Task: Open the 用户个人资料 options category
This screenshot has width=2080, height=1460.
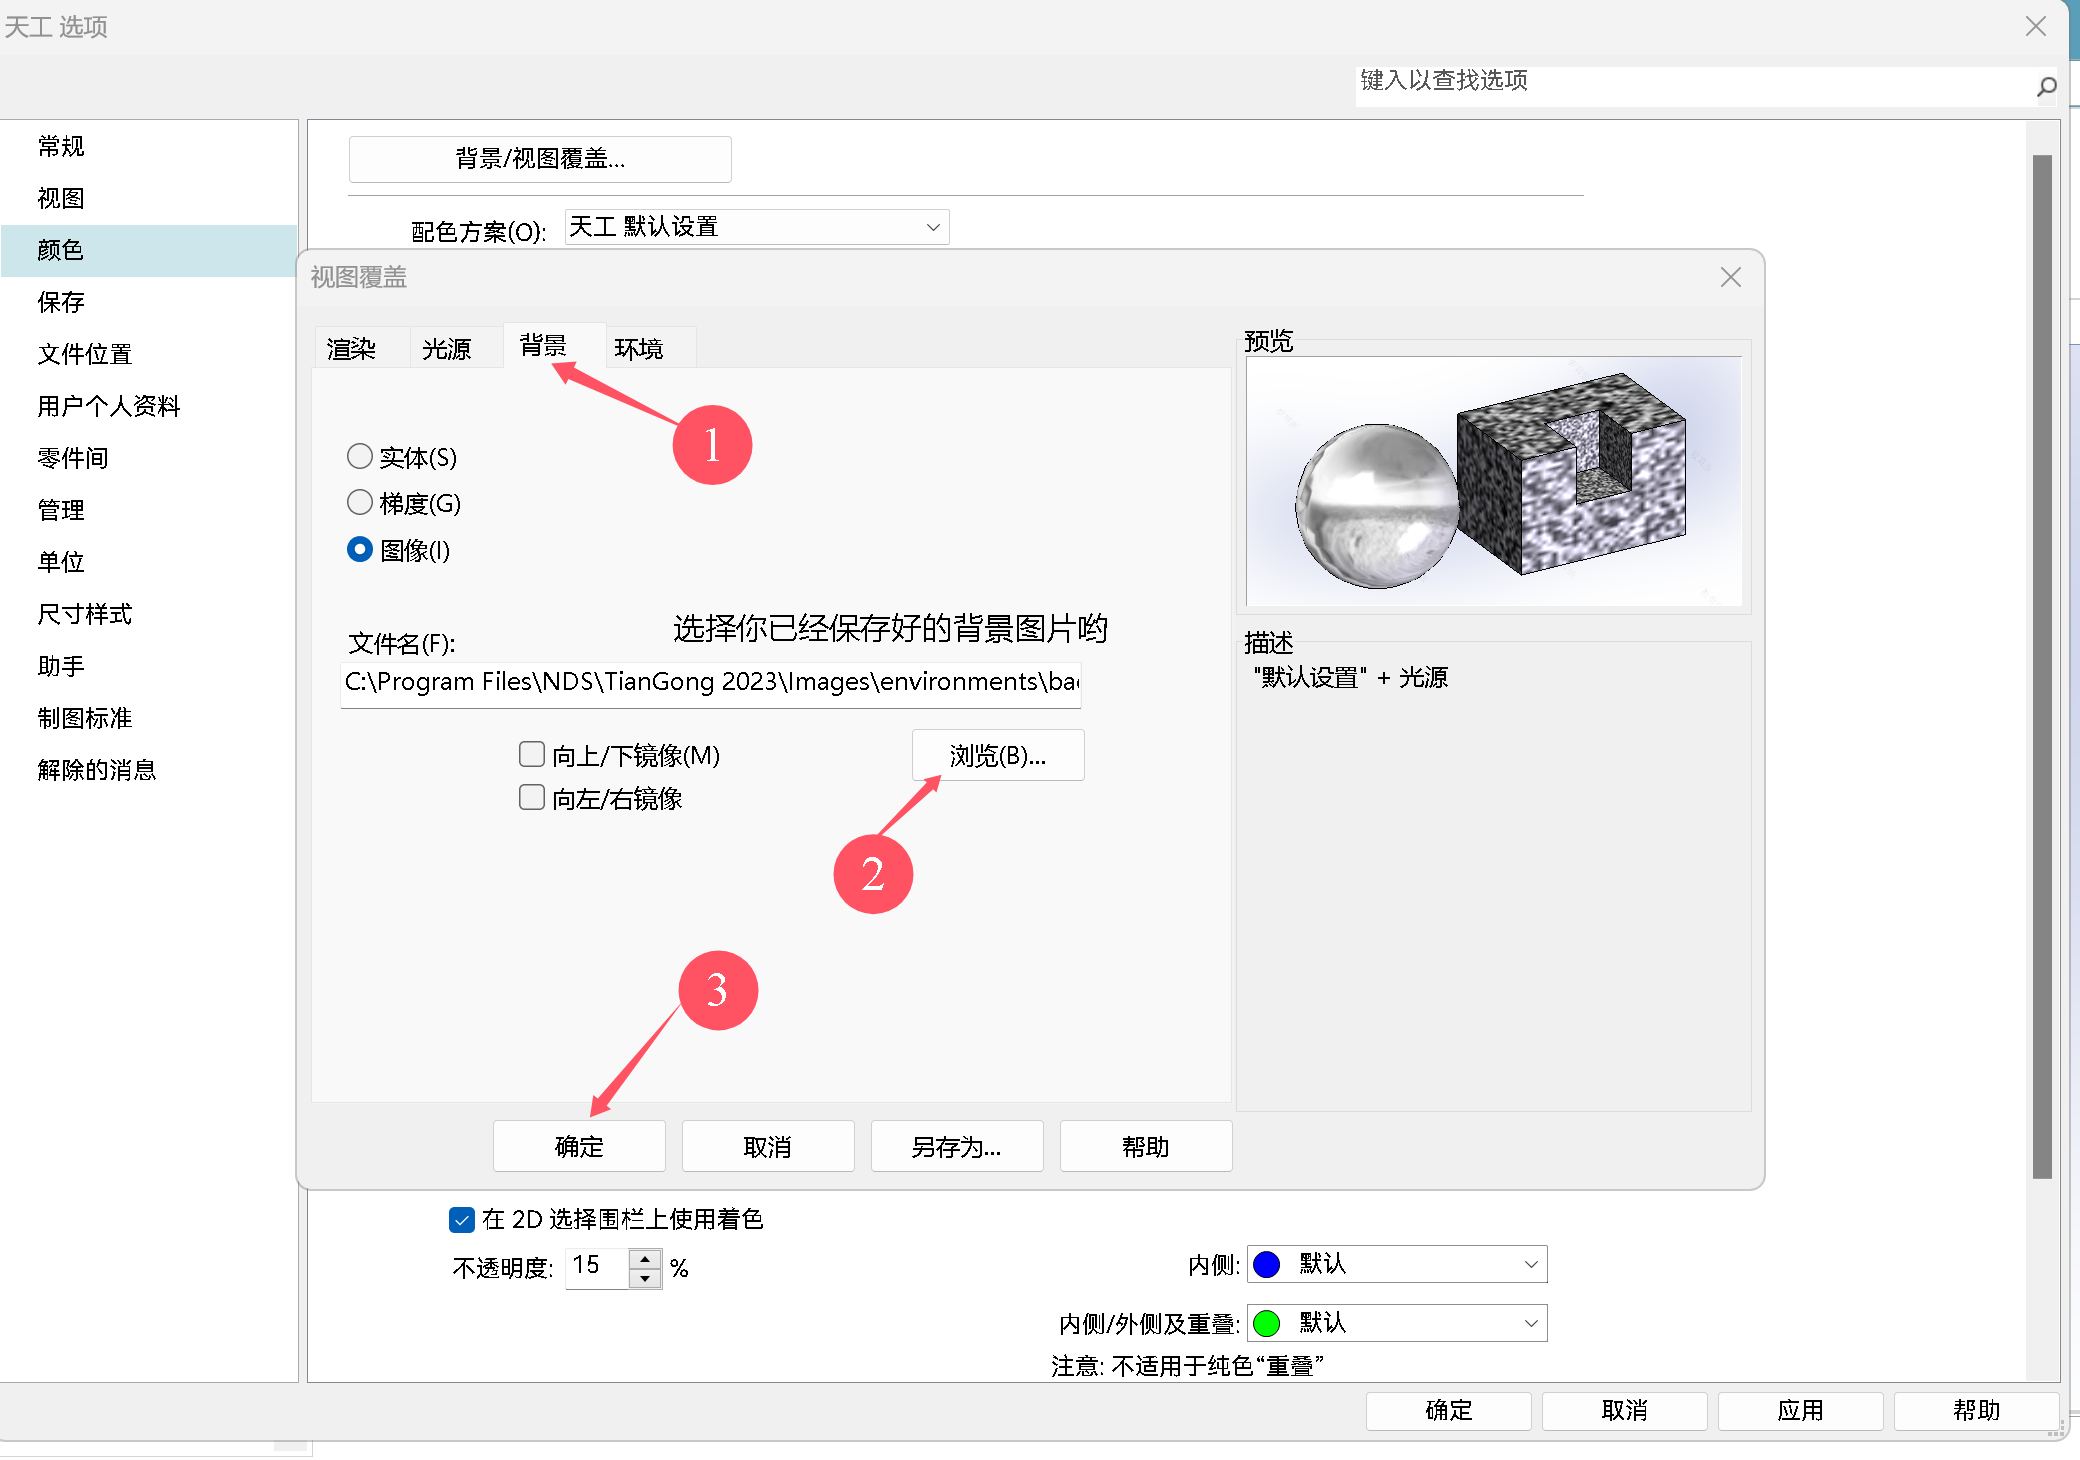Action: pyautogui.click(x=149, y=406)
